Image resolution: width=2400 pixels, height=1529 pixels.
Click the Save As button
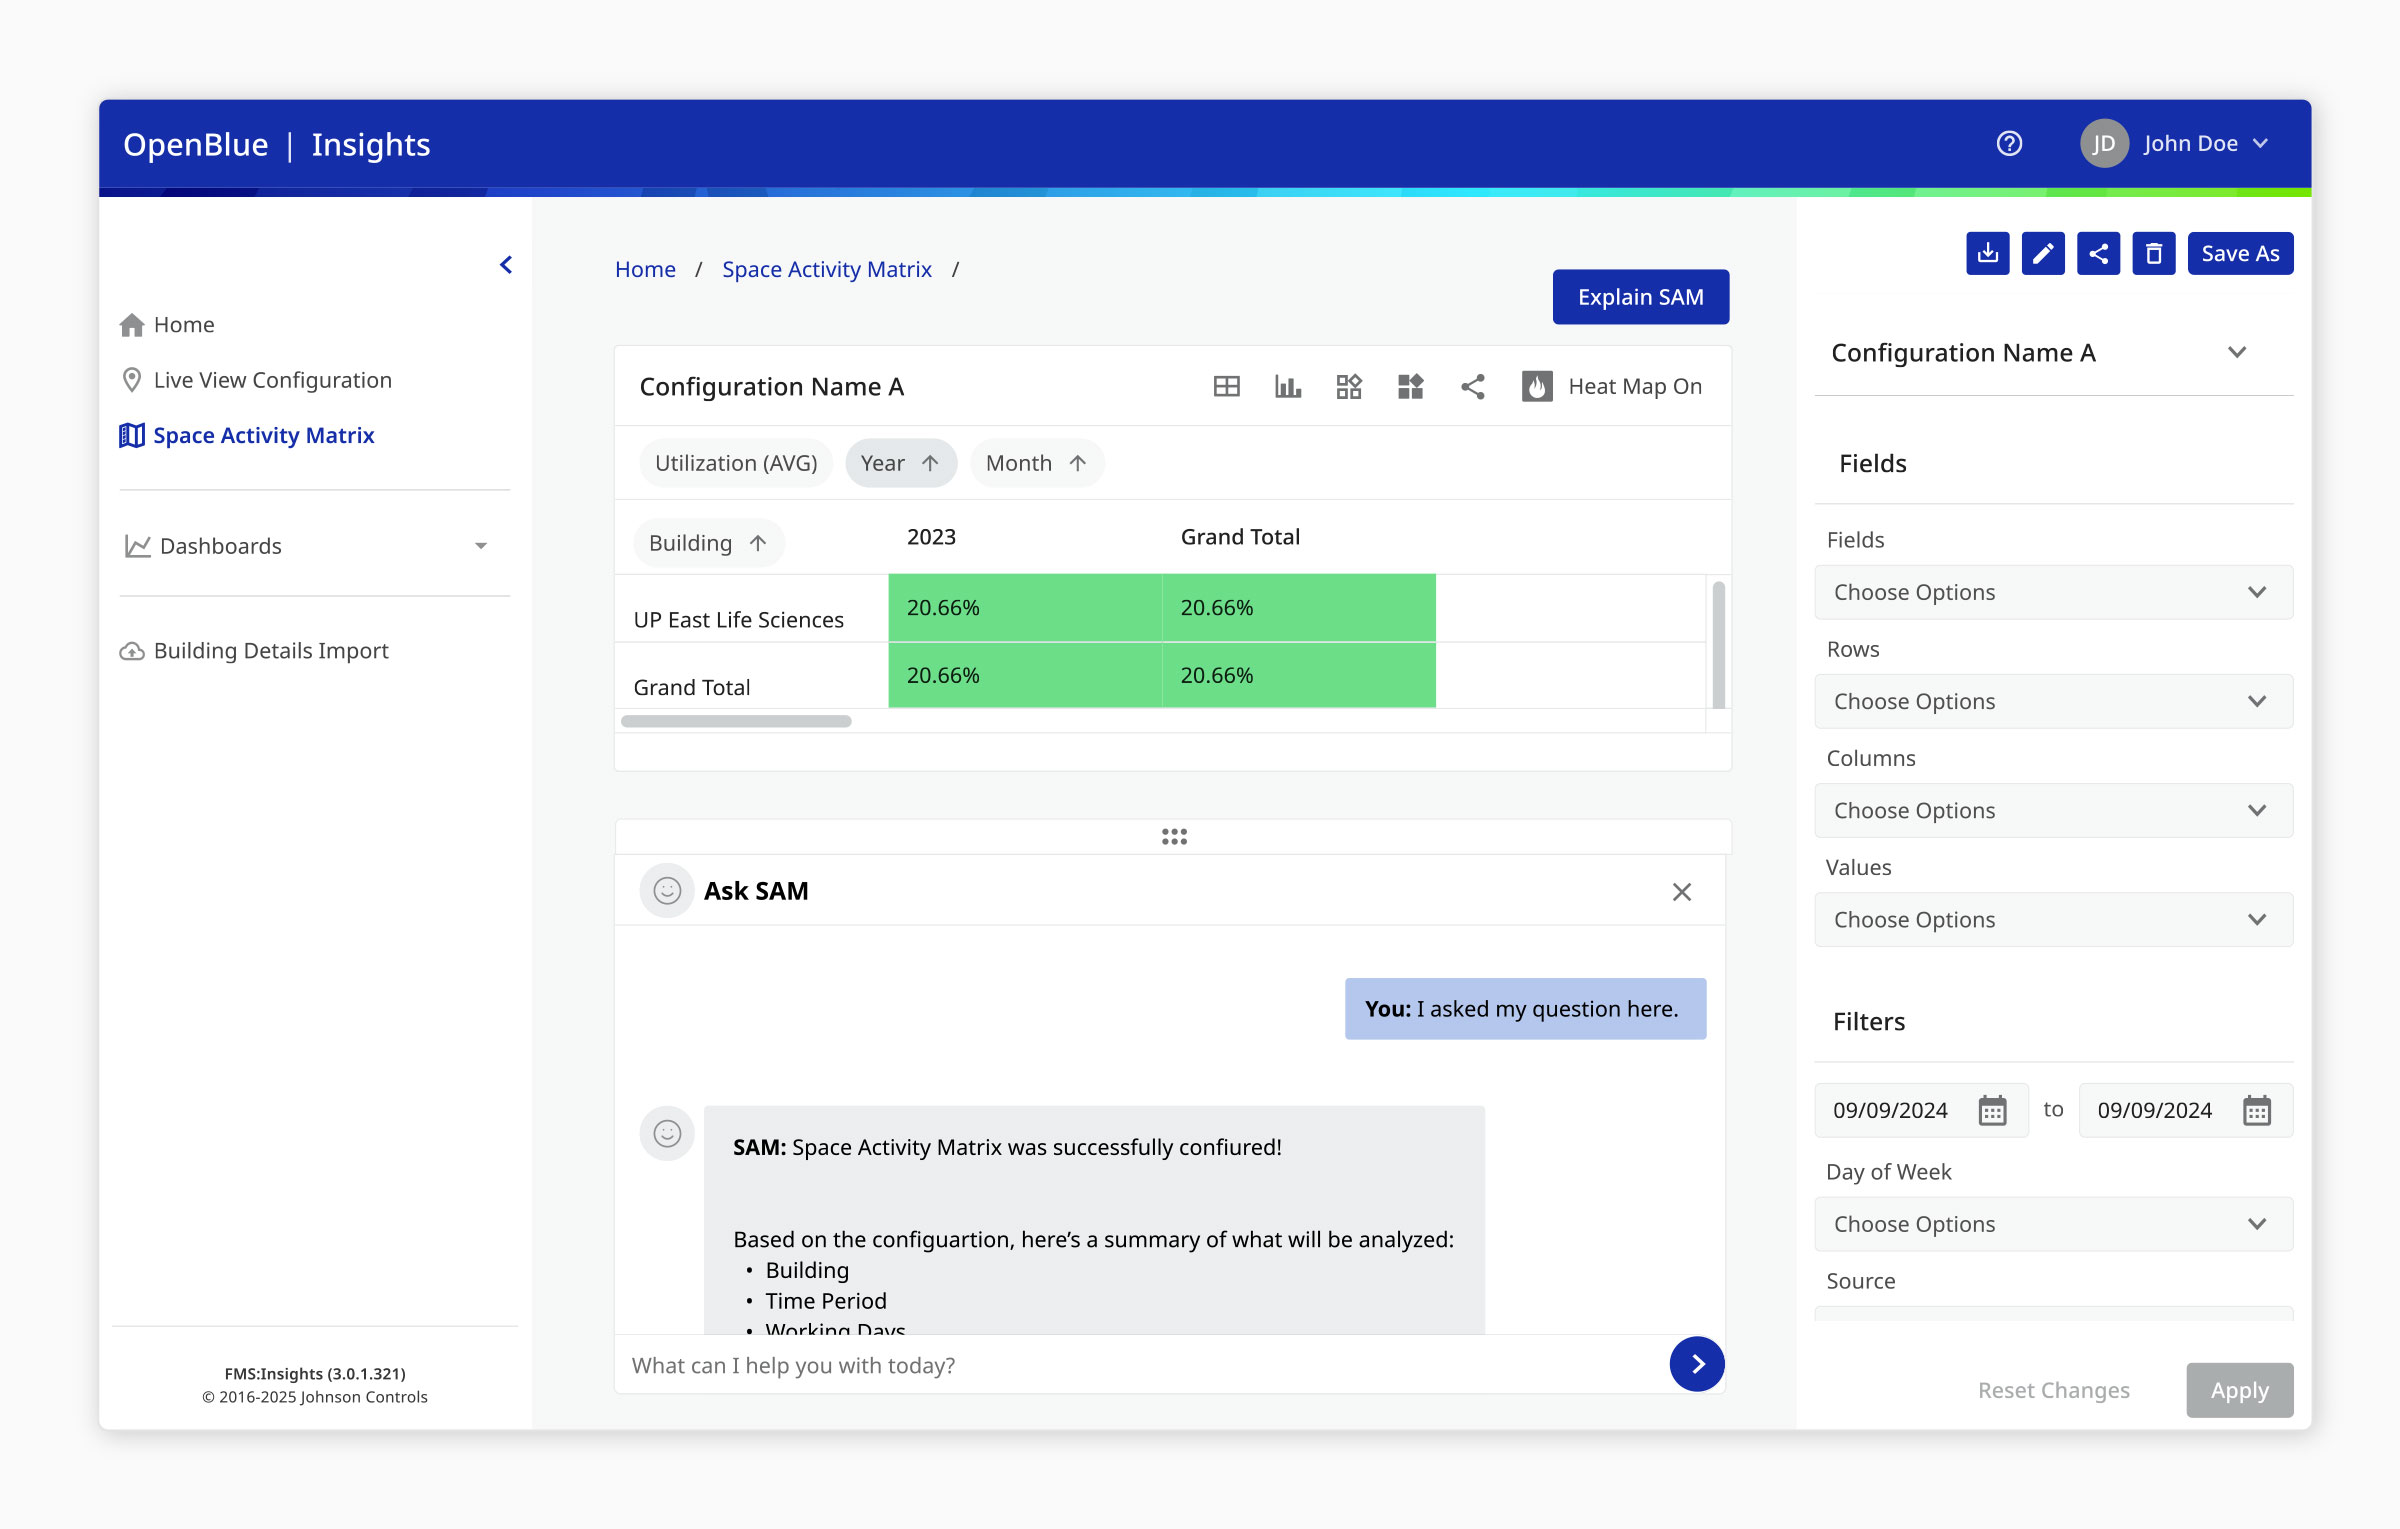coord(2240,254)
